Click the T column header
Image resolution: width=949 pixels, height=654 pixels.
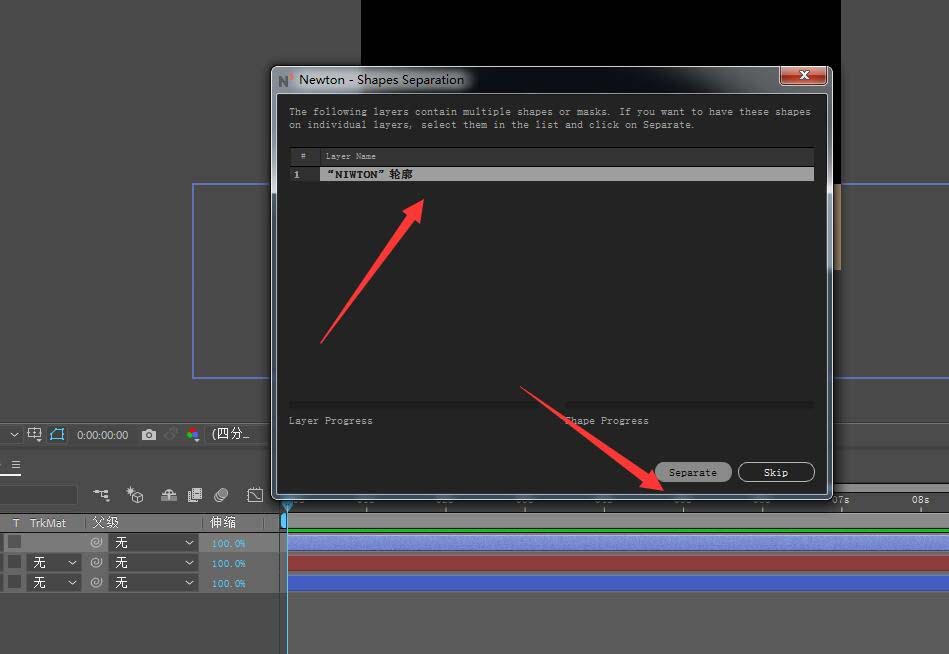tap(16, 523)
